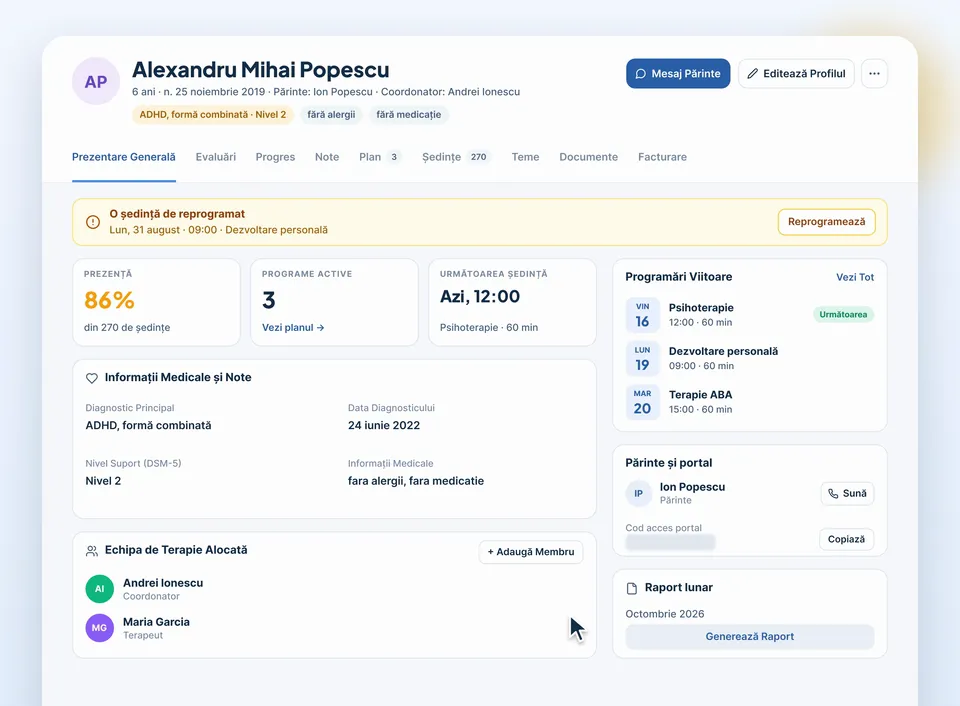Click the heart icon beside Informații Medicale
The width and height of the screenshot is (960, 706).
coord(92,378)
